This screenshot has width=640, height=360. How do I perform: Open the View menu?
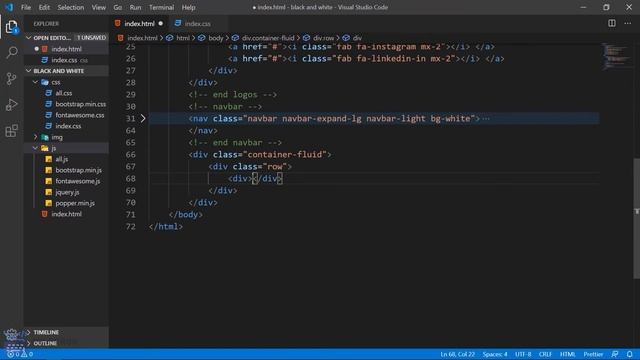[x=98, y=7]
